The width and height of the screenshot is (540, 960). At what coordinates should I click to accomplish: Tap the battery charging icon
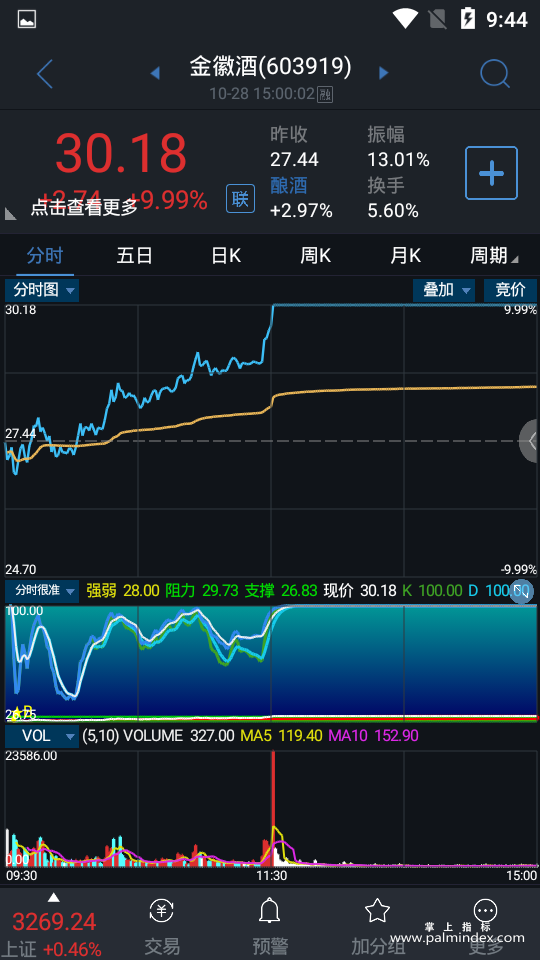(468, 19)
